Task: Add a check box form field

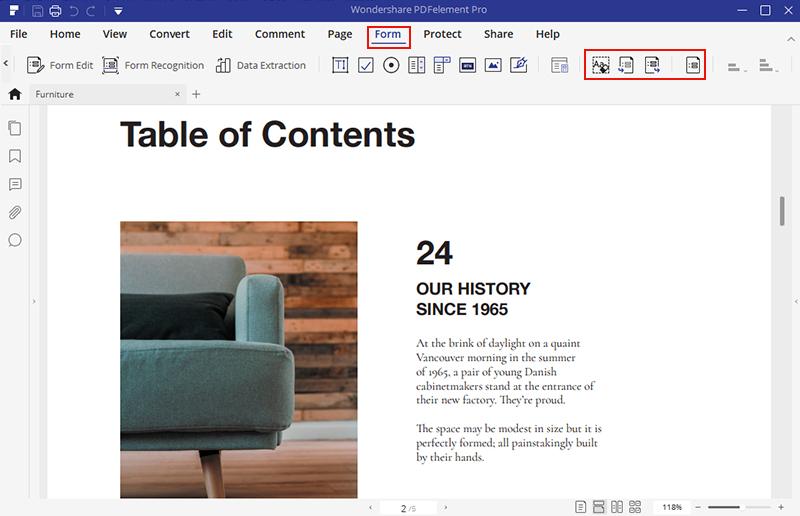Action: click(365, 65)
